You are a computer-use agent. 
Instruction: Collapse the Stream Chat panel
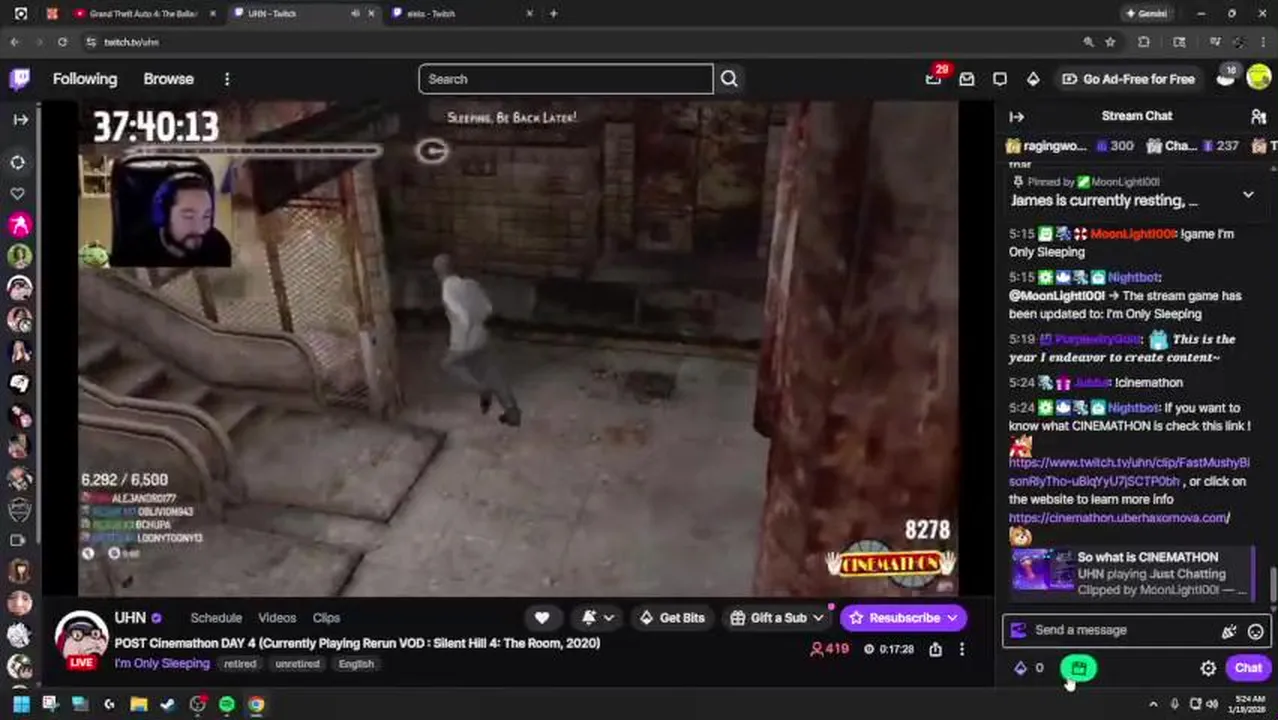(x=1016, y=117)
